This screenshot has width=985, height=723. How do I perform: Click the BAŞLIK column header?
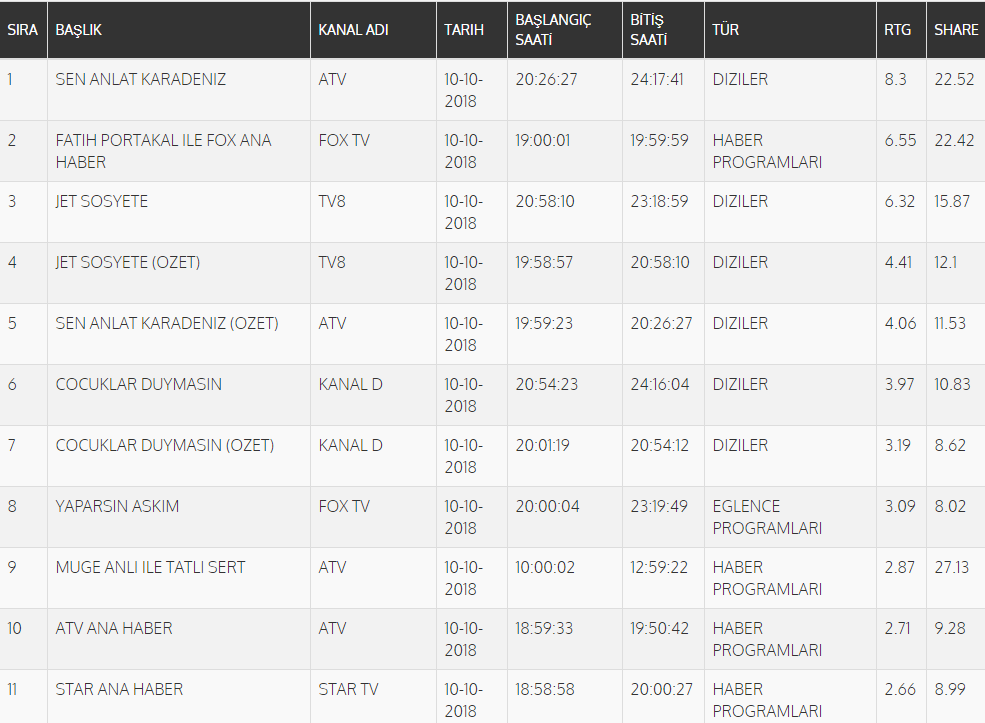(79, 30)
